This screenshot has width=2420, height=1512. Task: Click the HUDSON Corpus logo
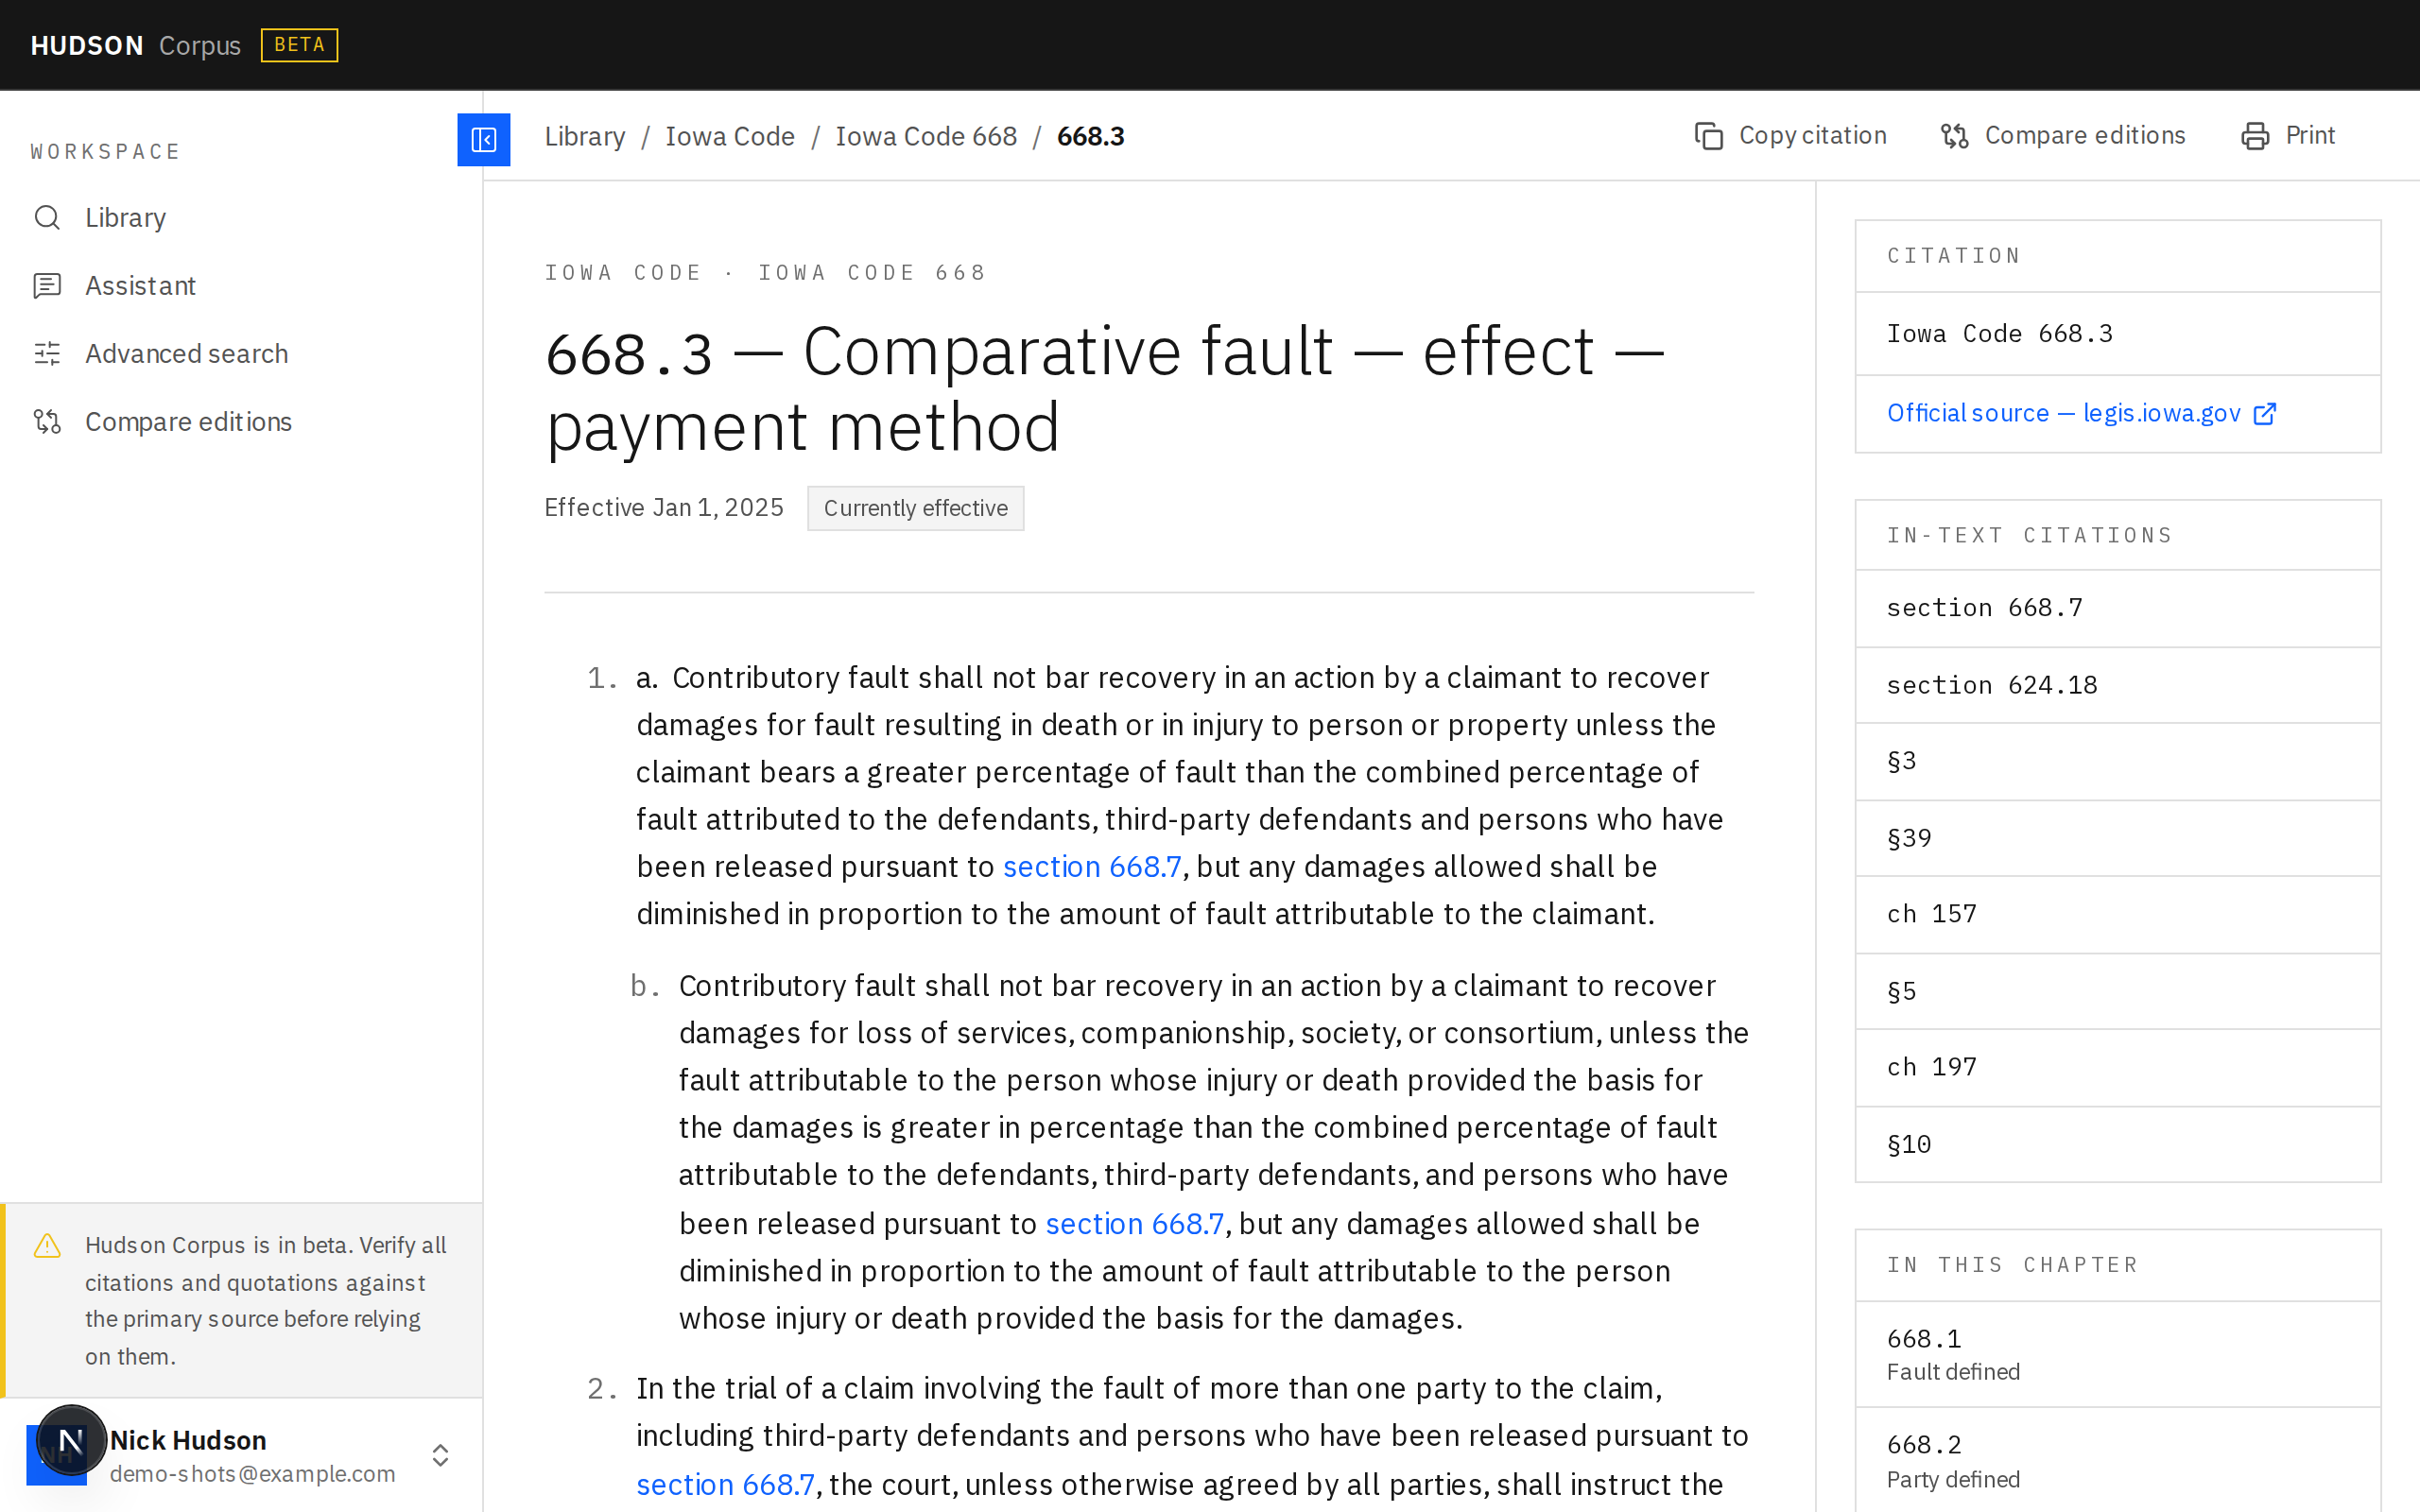click(x=135, y=45)
